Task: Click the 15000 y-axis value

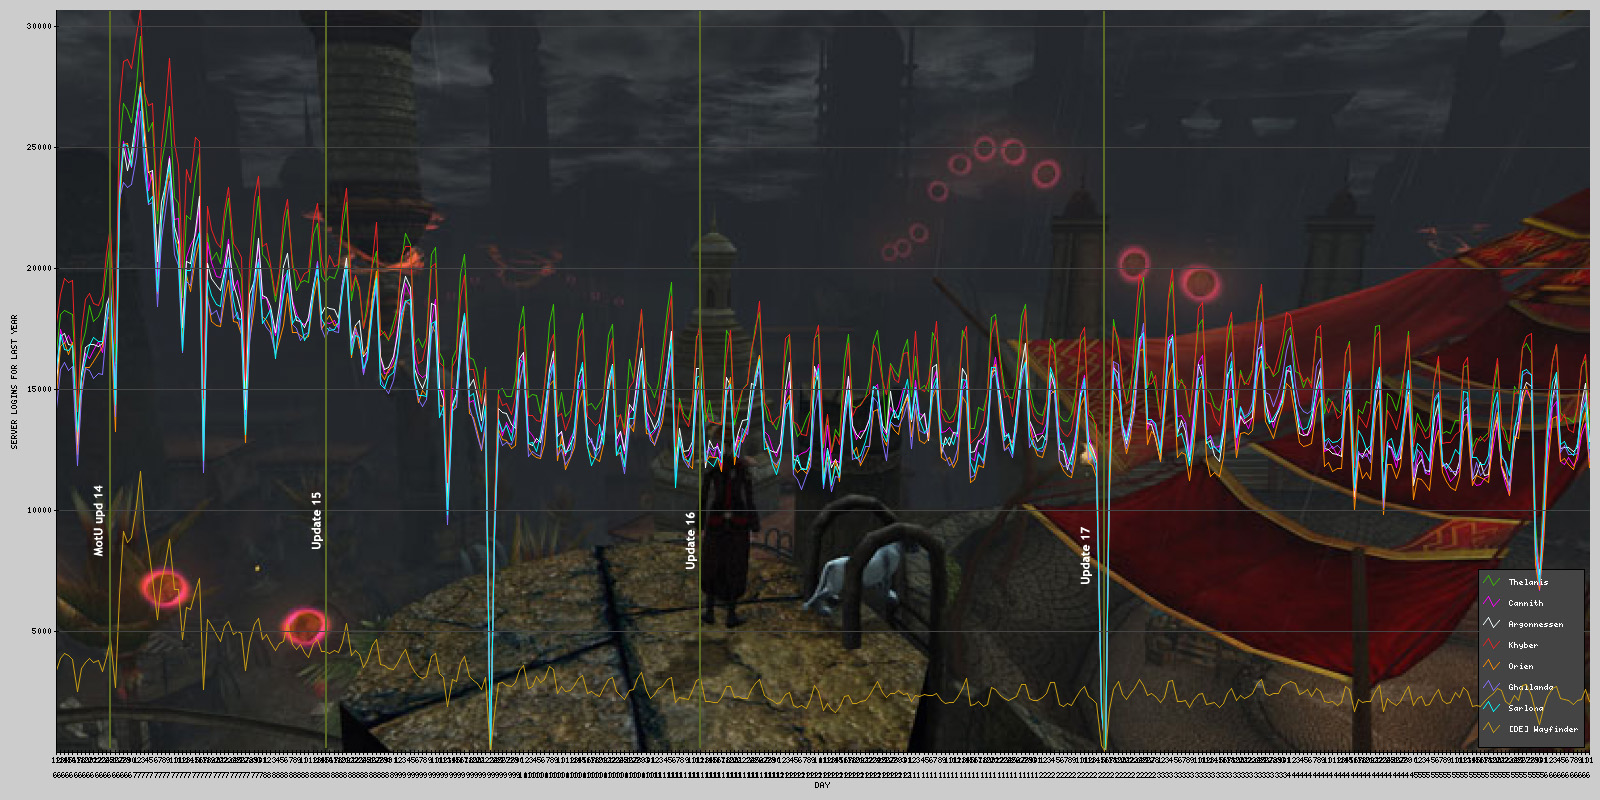Action: point(39,390)
